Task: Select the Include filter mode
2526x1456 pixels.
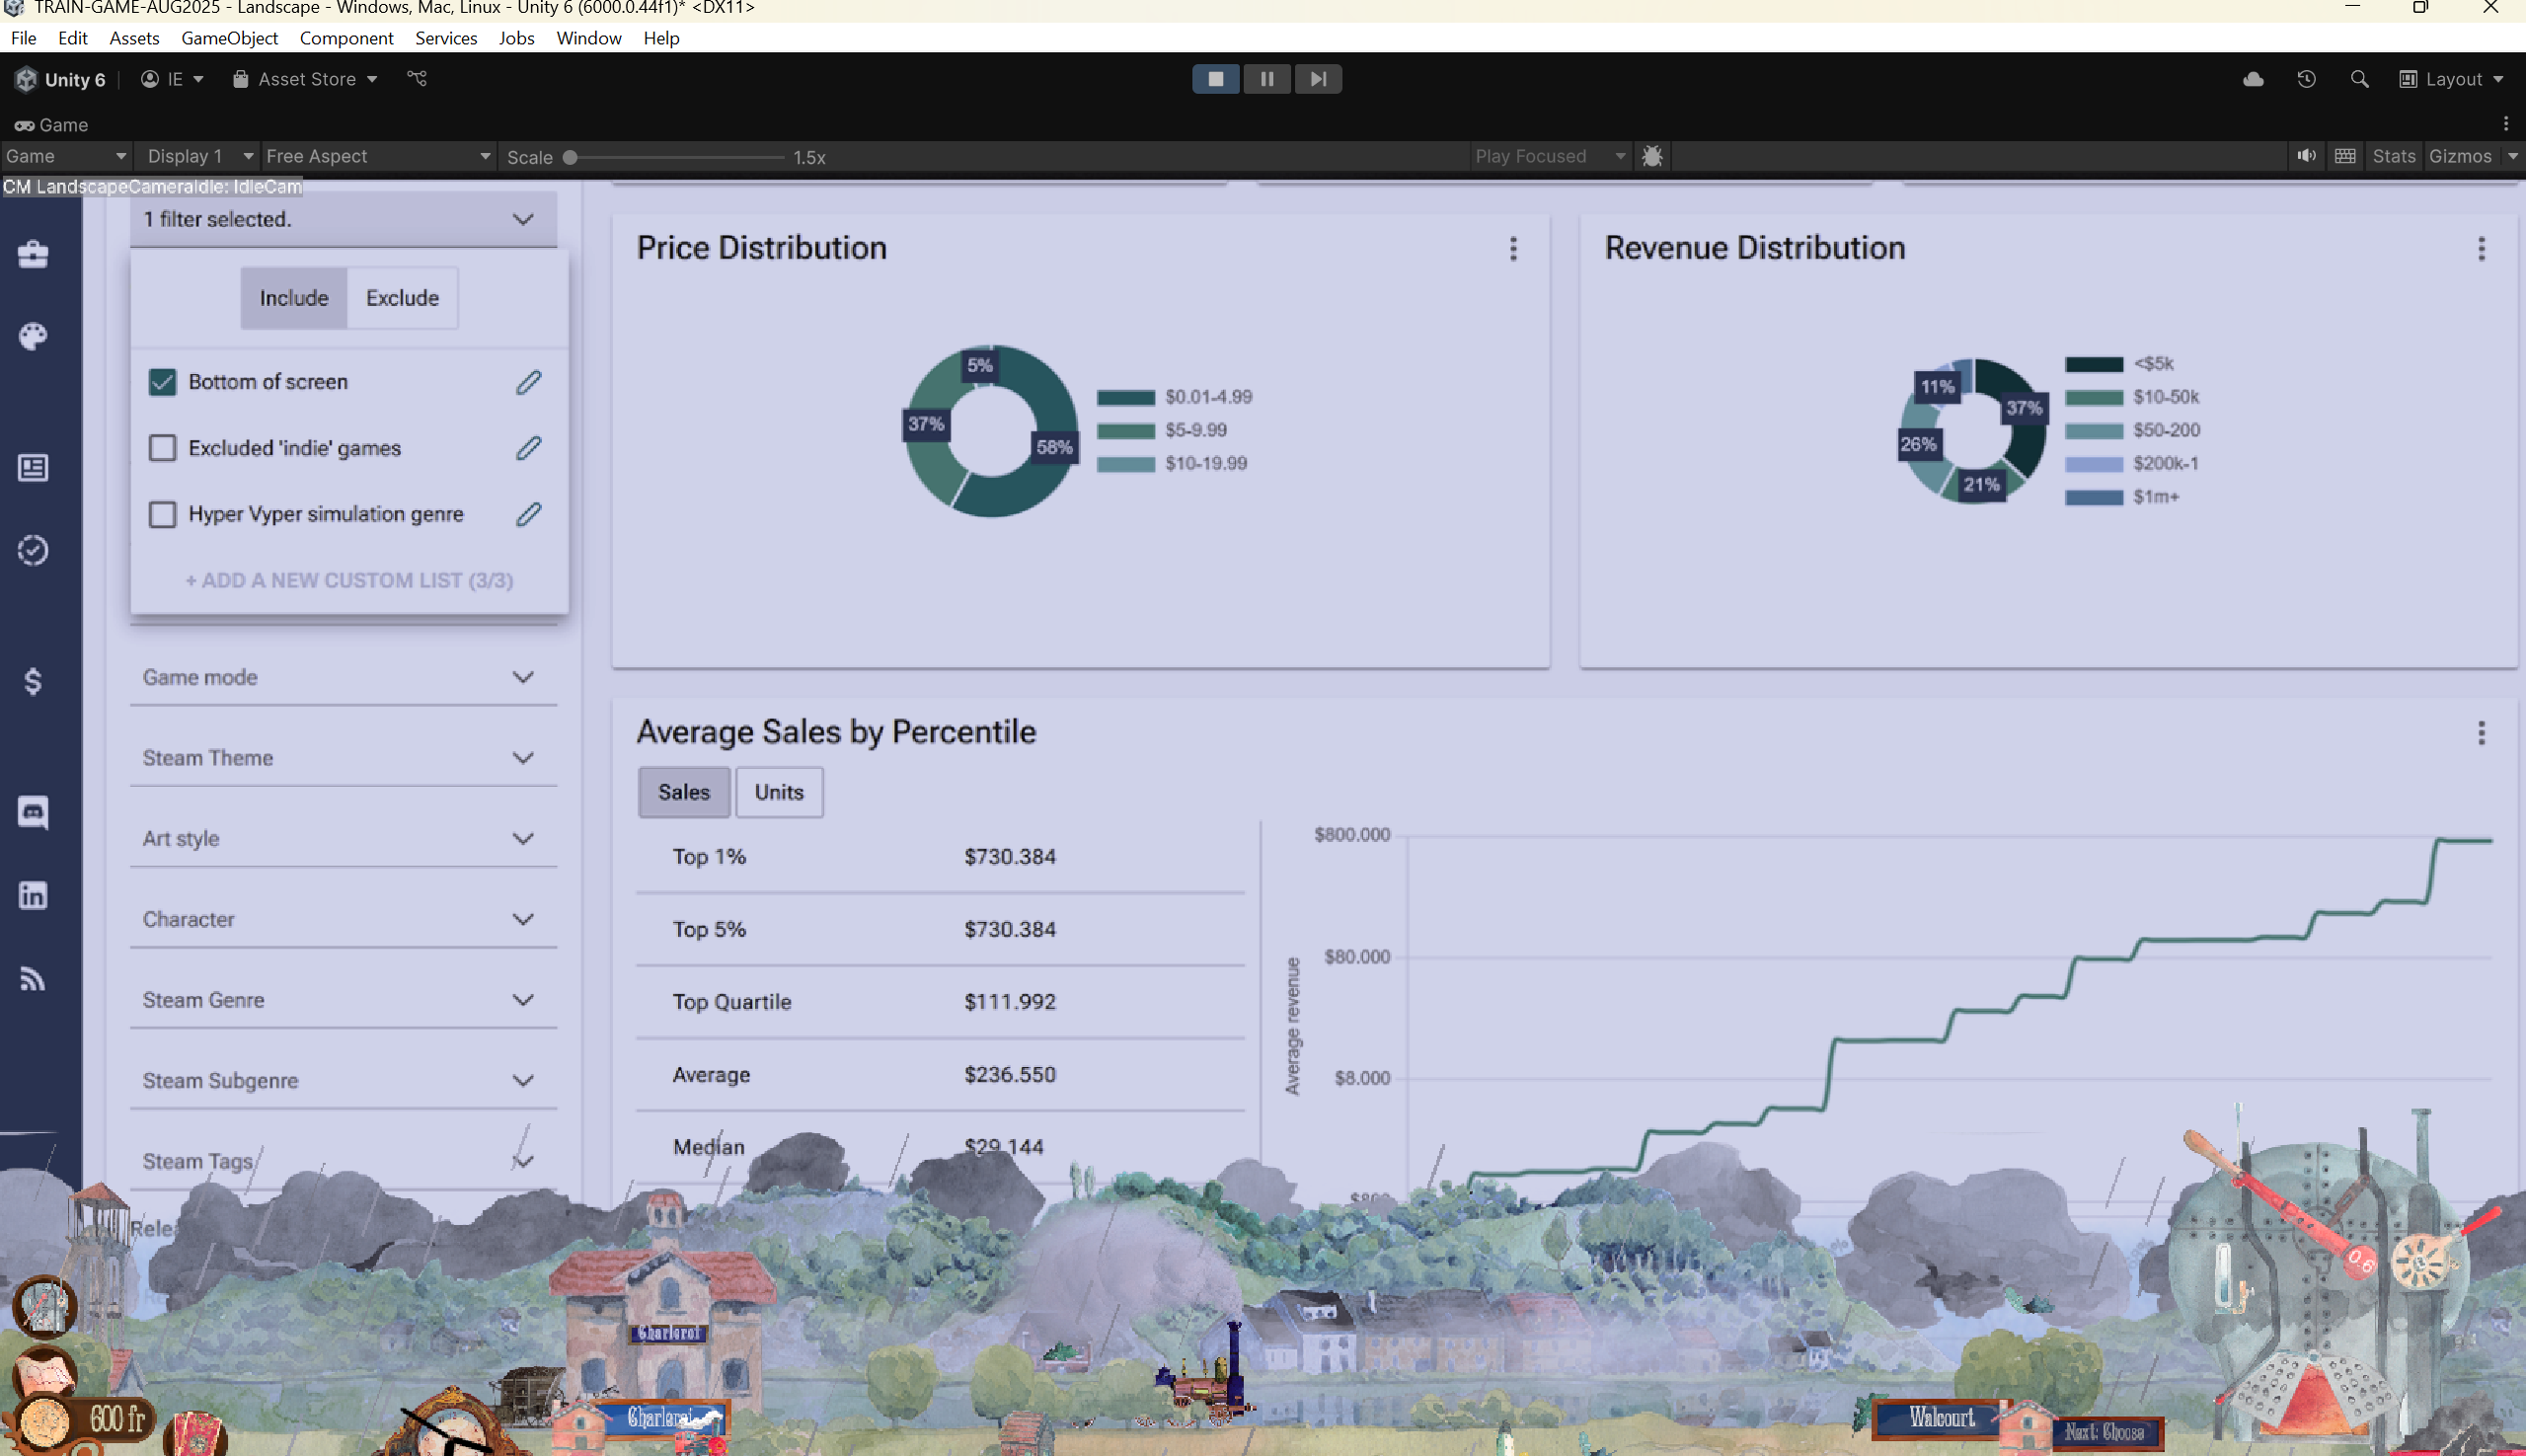Action: coord(293,298)
